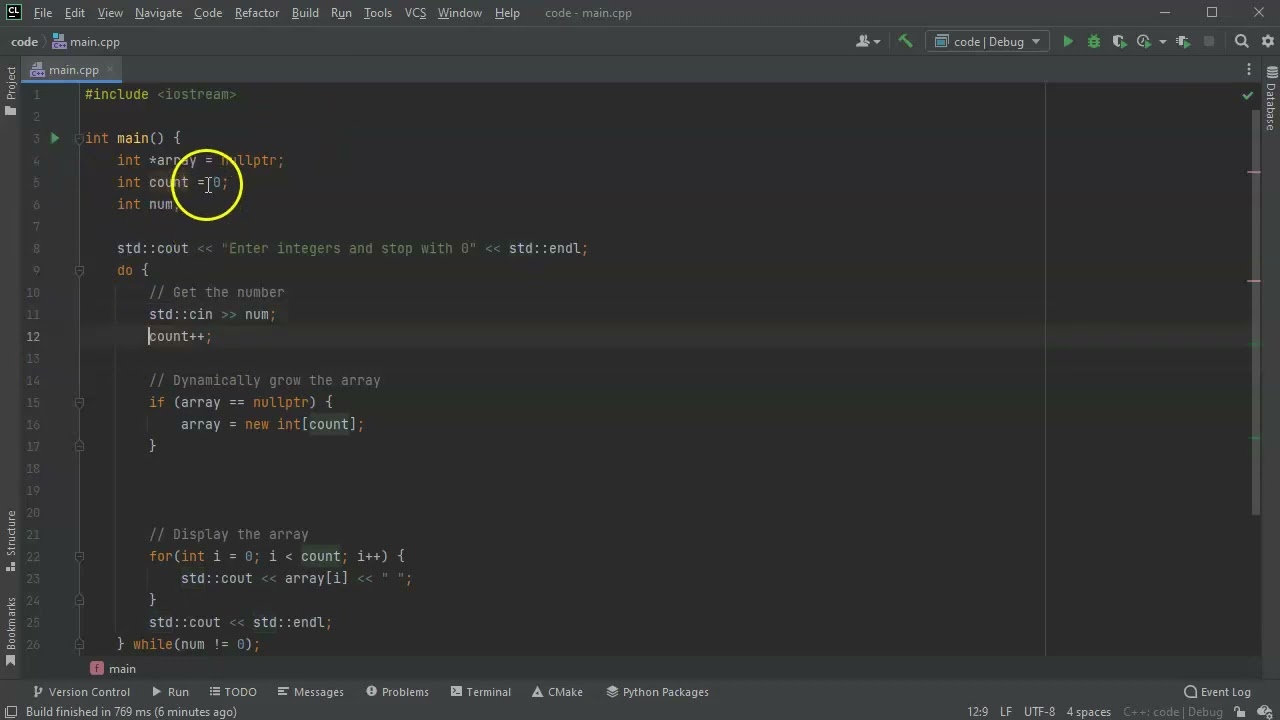The image size is (1280, 720).
Task: Start debugging with the bug icon
Action: (1093, 42)
